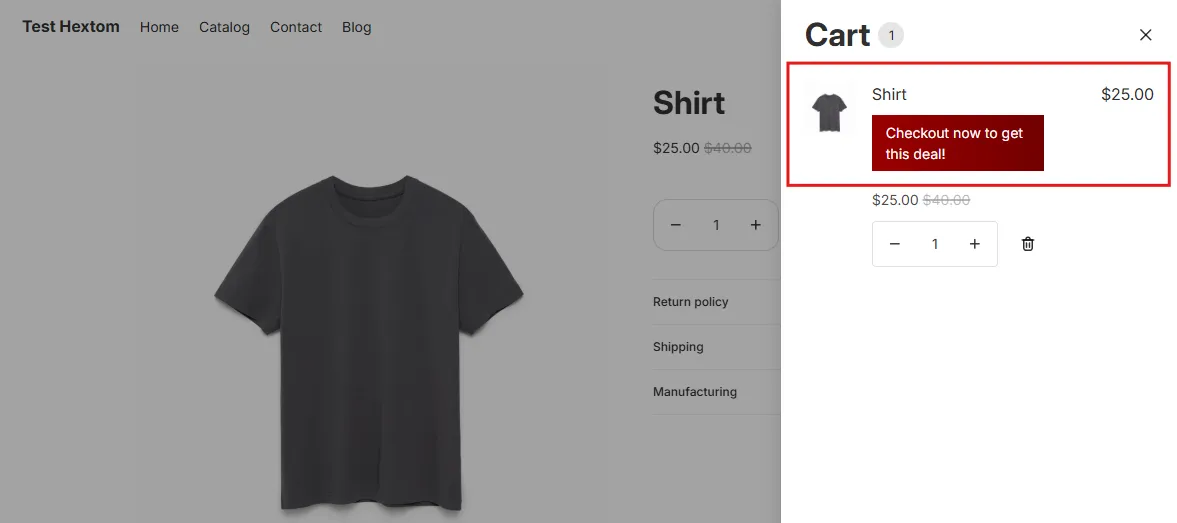Decrease product page quantity with minus
1177x523 pixels.
click(x=675, y=225)
